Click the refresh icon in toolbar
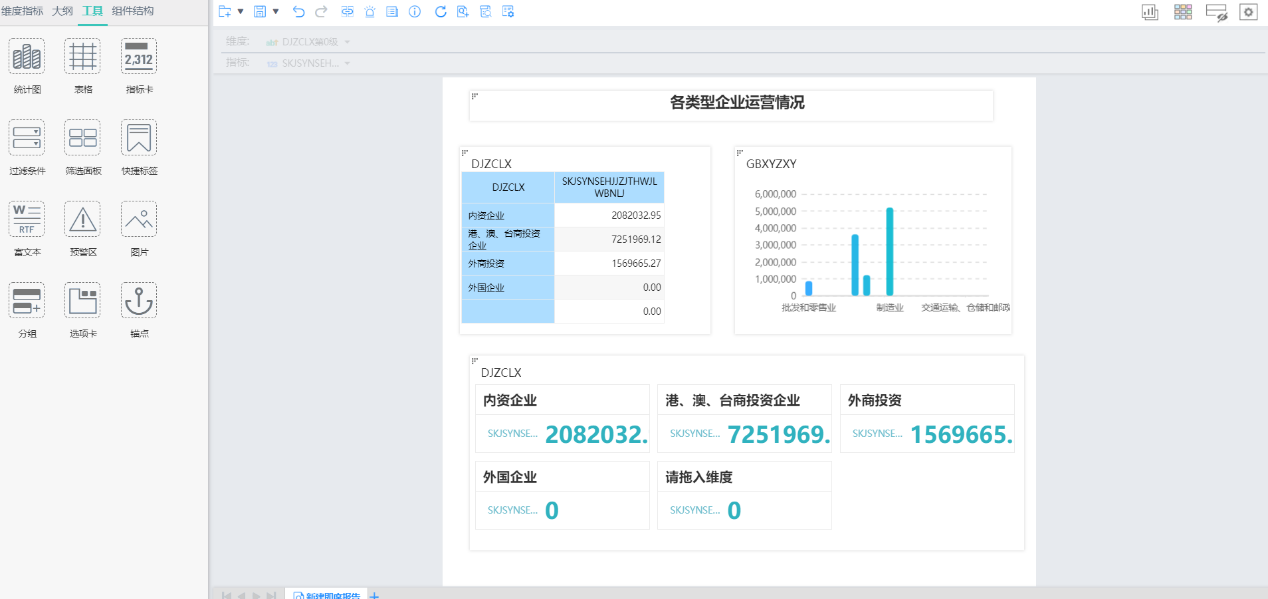The image size is (1268, 599). point(440,12)
